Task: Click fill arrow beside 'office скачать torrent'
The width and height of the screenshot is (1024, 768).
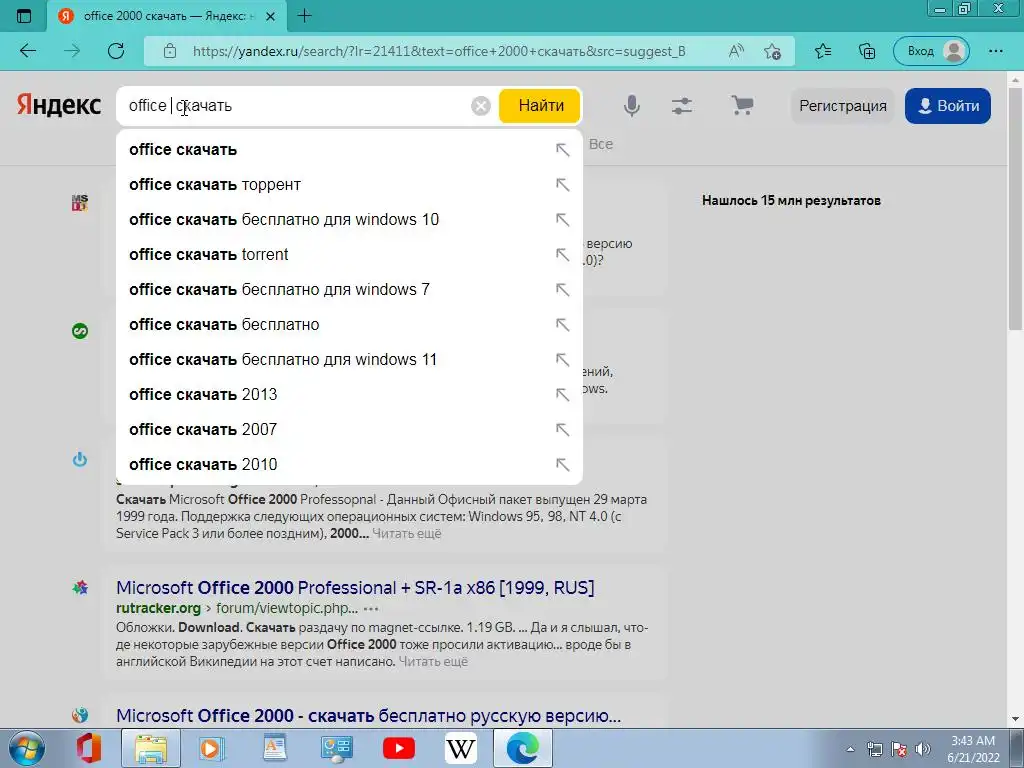Action: coord(562,255)
